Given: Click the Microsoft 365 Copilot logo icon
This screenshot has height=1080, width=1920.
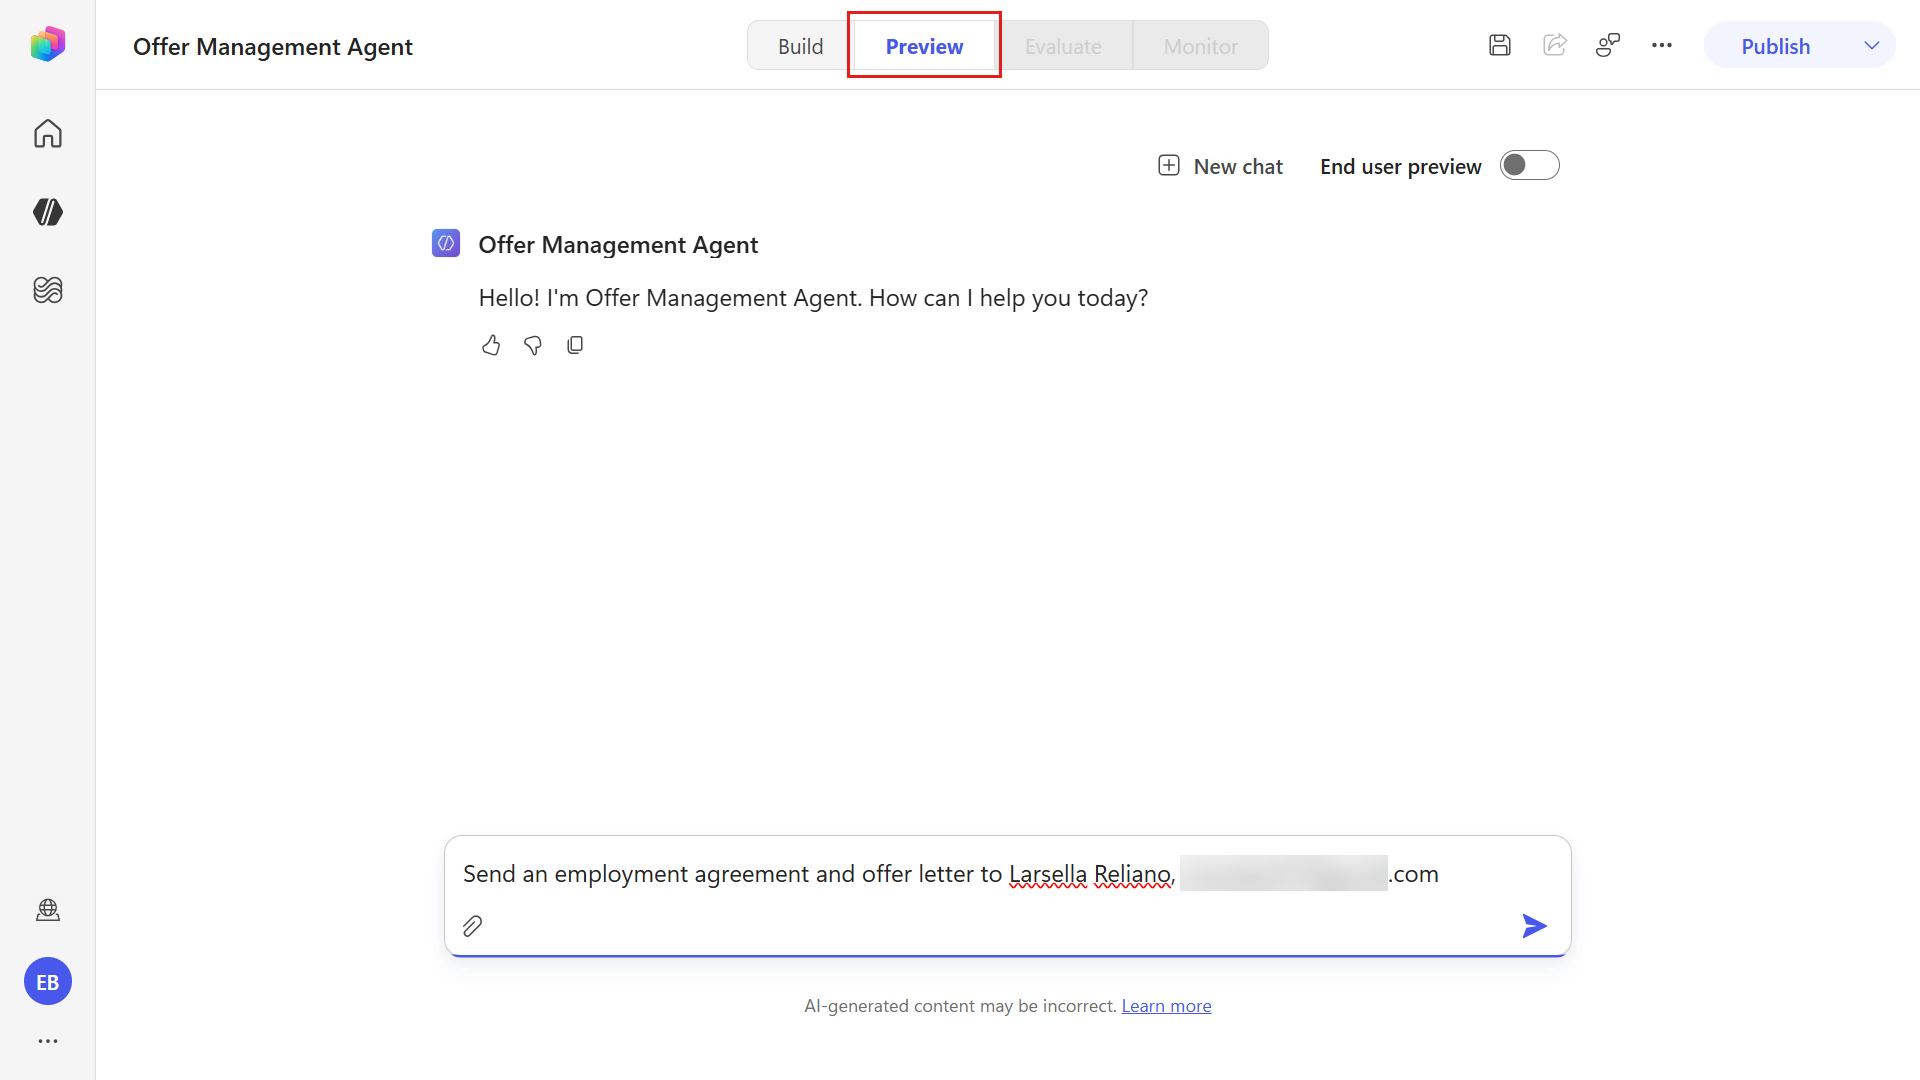Looking at the screenshot, I should pos(47,45).
